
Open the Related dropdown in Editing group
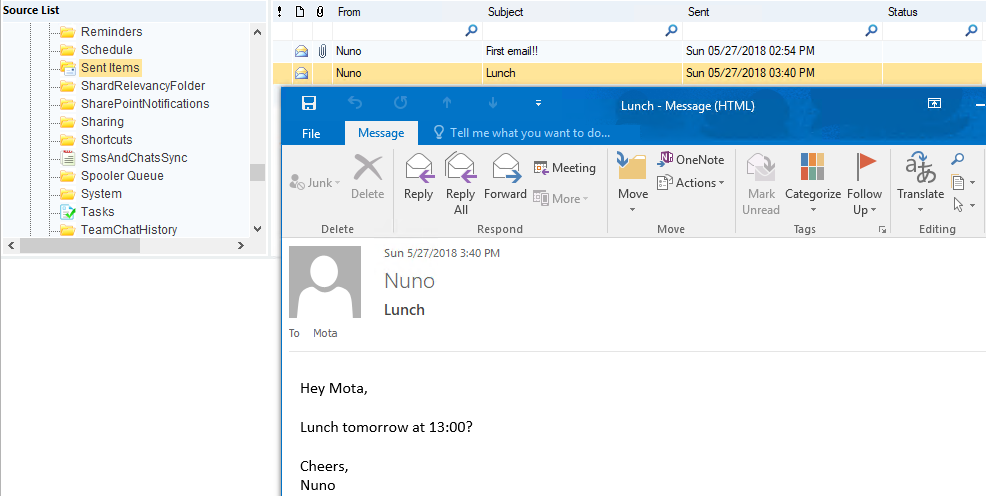963,182
